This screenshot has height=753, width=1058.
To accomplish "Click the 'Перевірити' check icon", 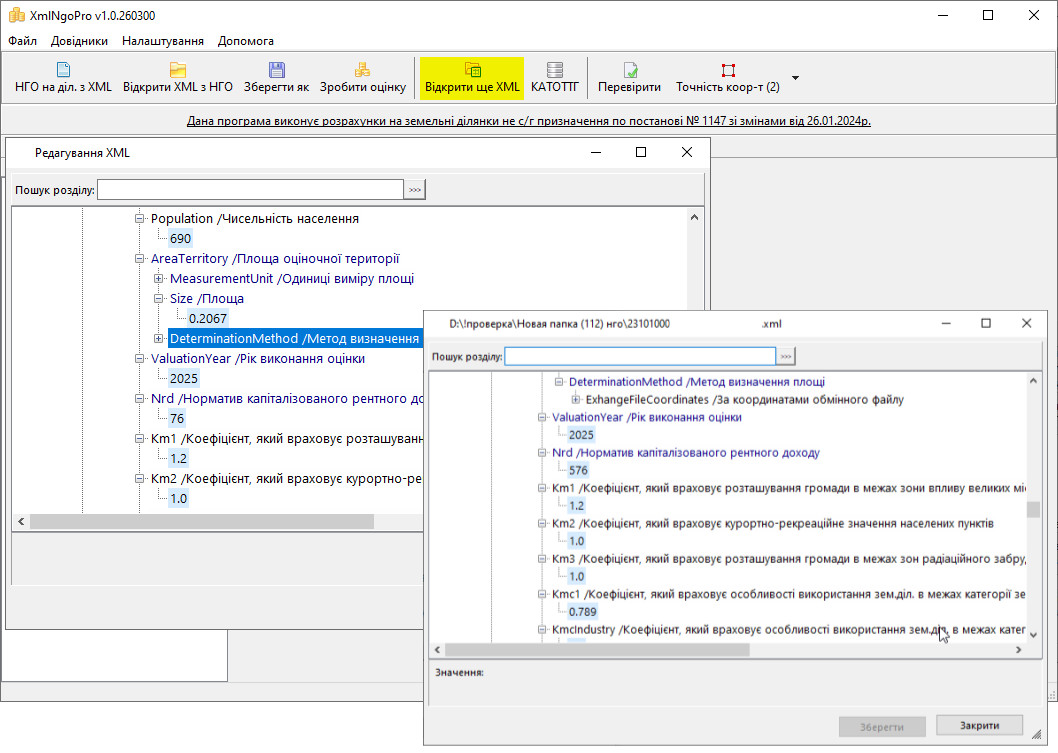I will [x=629, y=70].
